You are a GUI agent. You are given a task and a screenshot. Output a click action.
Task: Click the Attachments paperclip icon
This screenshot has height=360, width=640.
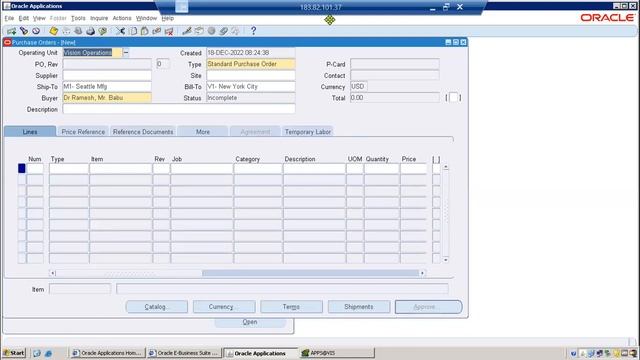click(223, 31)
